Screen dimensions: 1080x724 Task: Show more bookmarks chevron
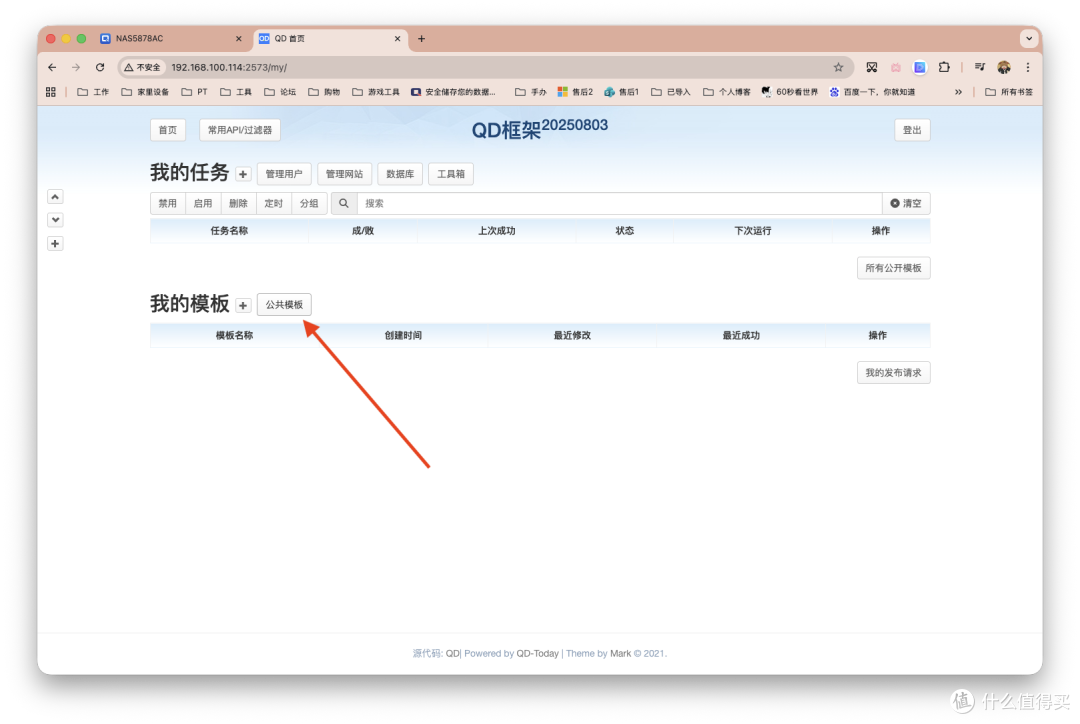pyautogui.click(x=958, y=92)
